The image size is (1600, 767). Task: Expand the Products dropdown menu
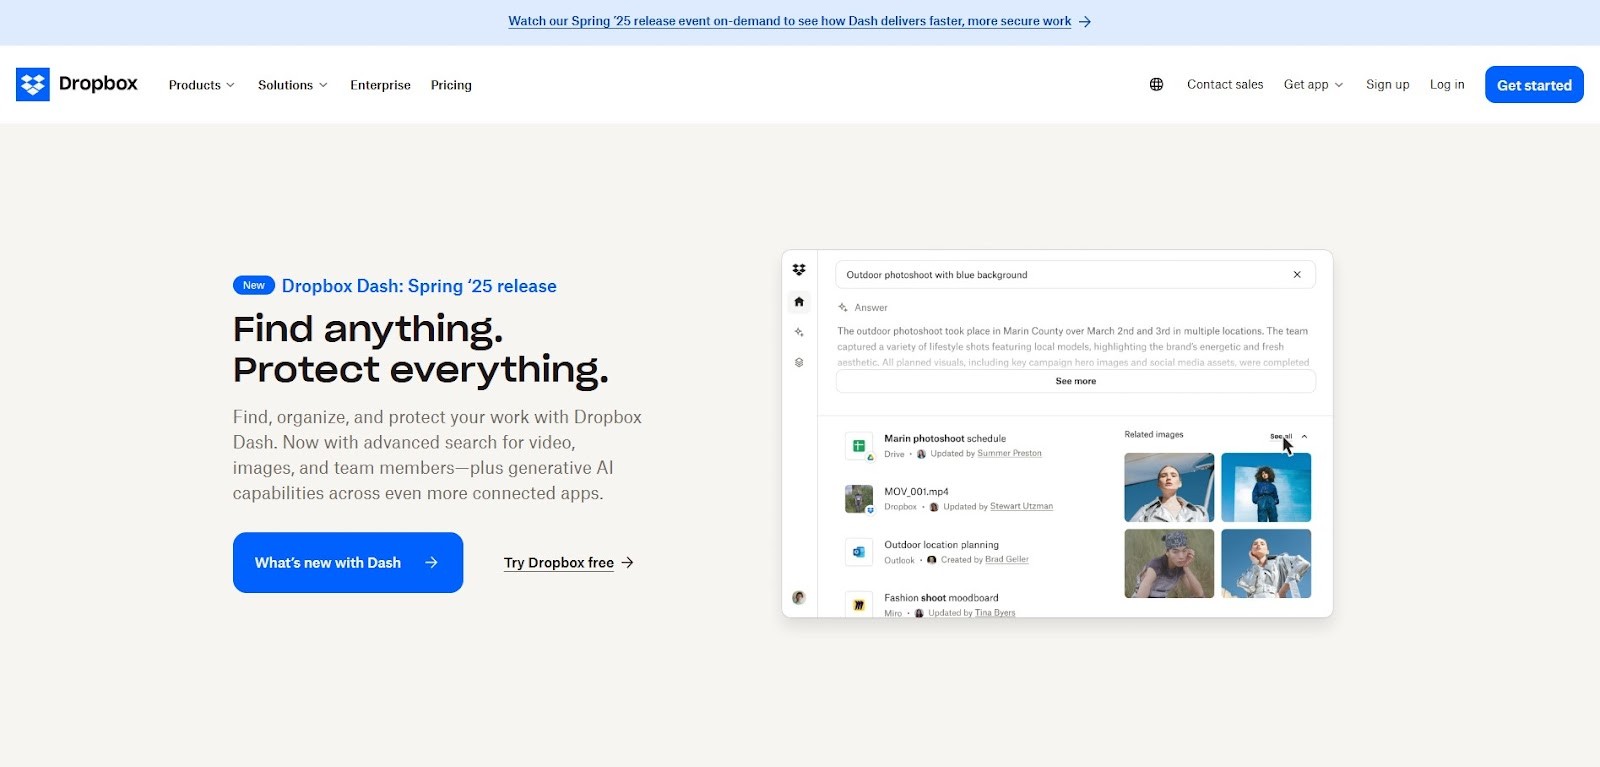[x=202, y=85]
